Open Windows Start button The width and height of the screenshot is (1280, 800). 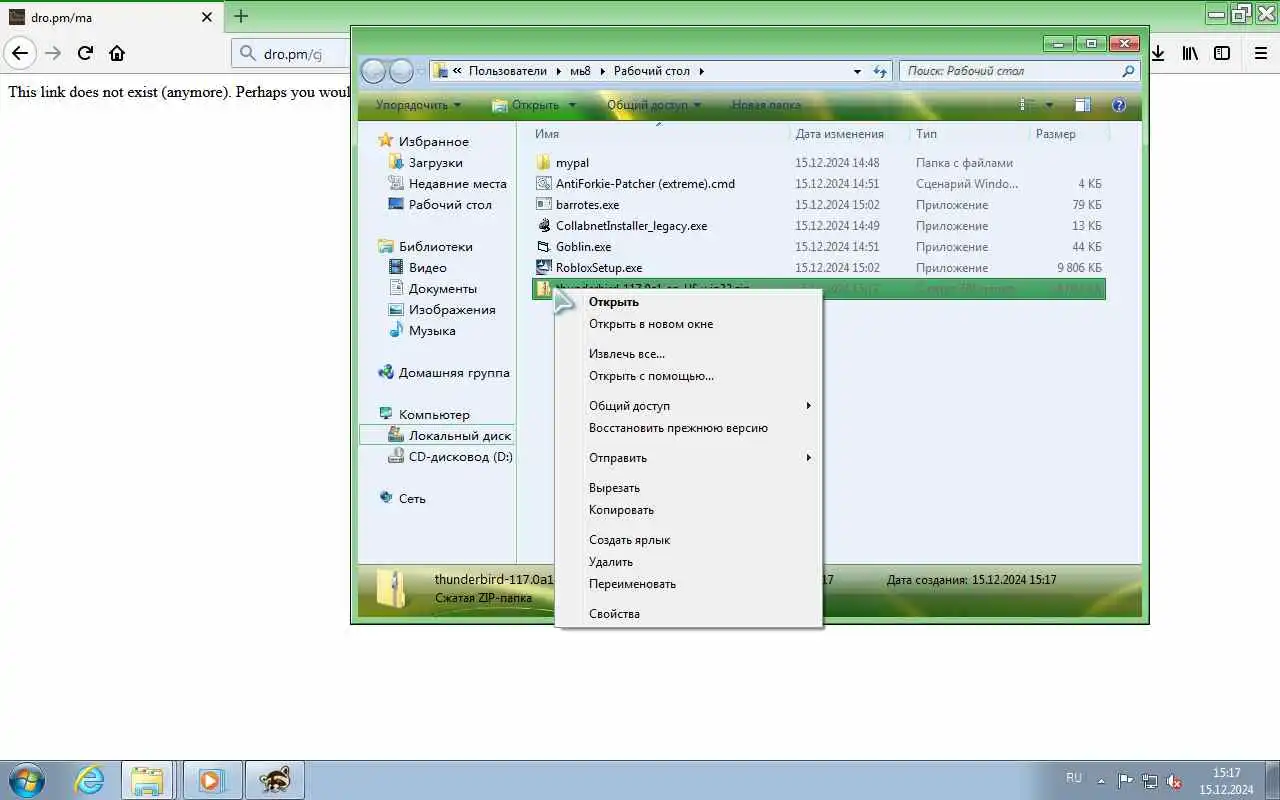pos(26,780)
